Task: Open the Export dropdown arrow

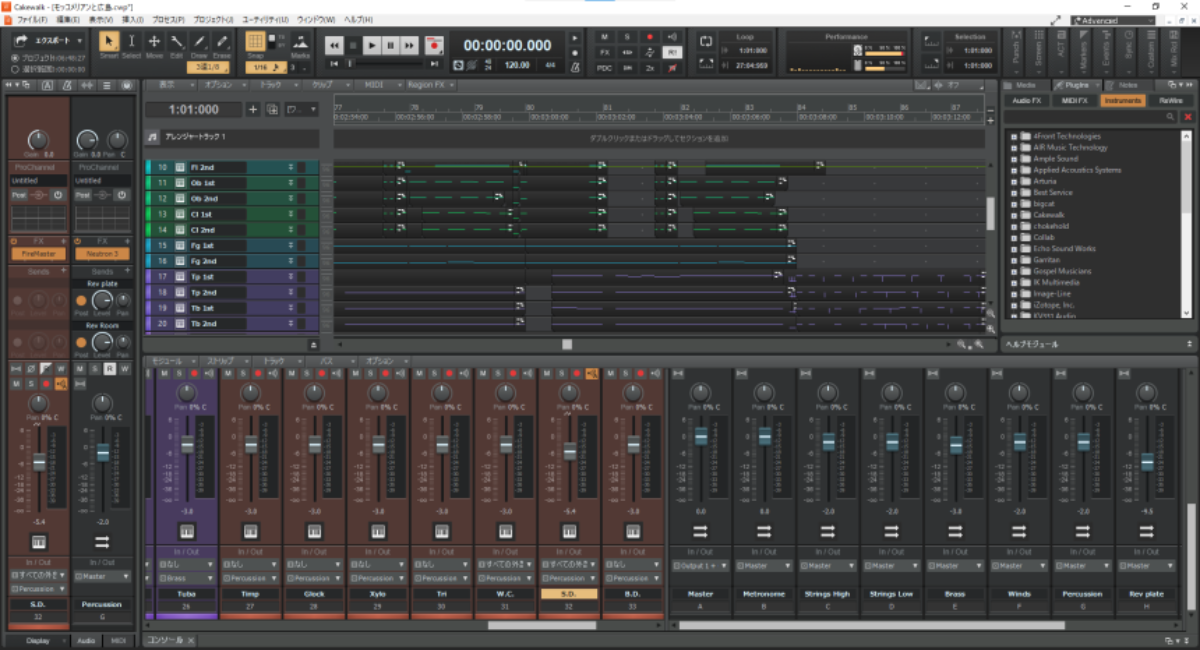Action: coord(80,40)
